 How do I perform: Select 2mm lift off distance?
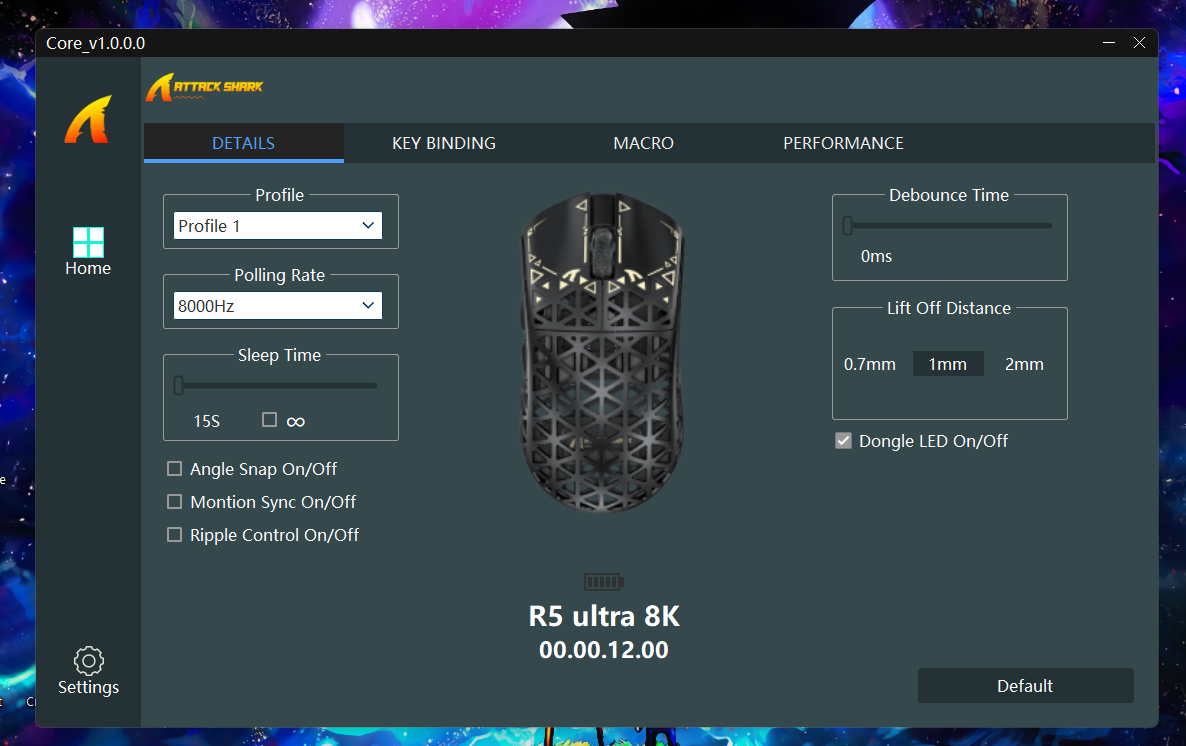[1024, 364]
